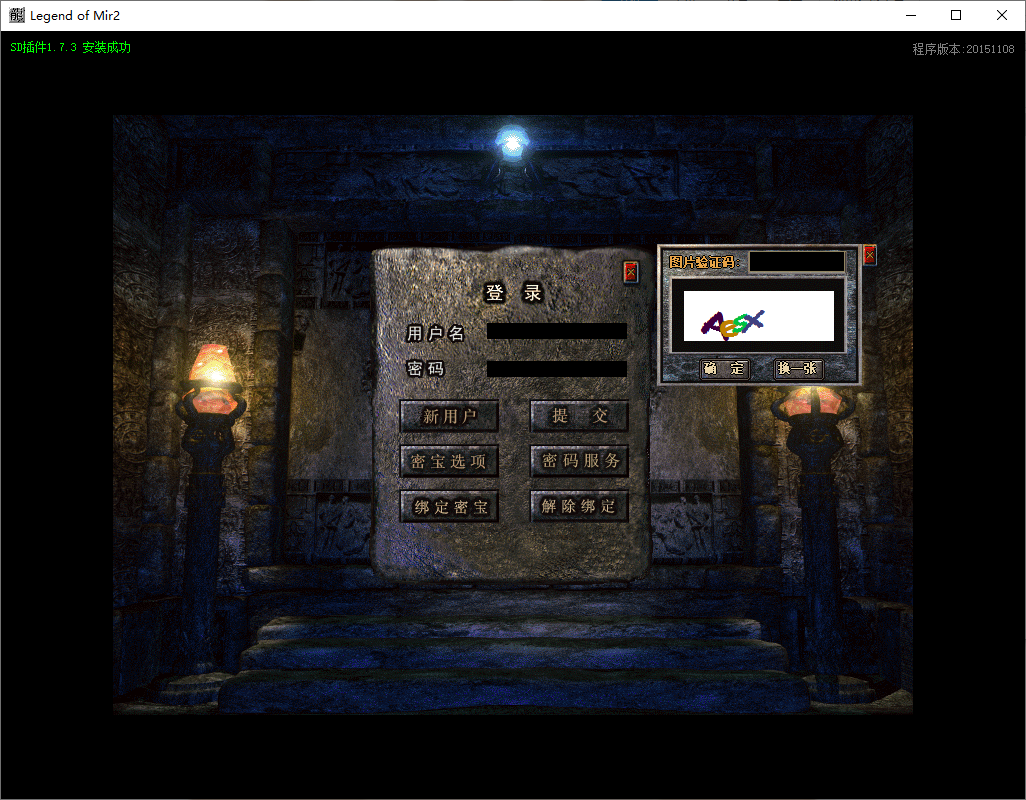This screenshot has height=800, width=1026.
Task: Close the Legend of Mir2 window
Action: pos(1001,16)
